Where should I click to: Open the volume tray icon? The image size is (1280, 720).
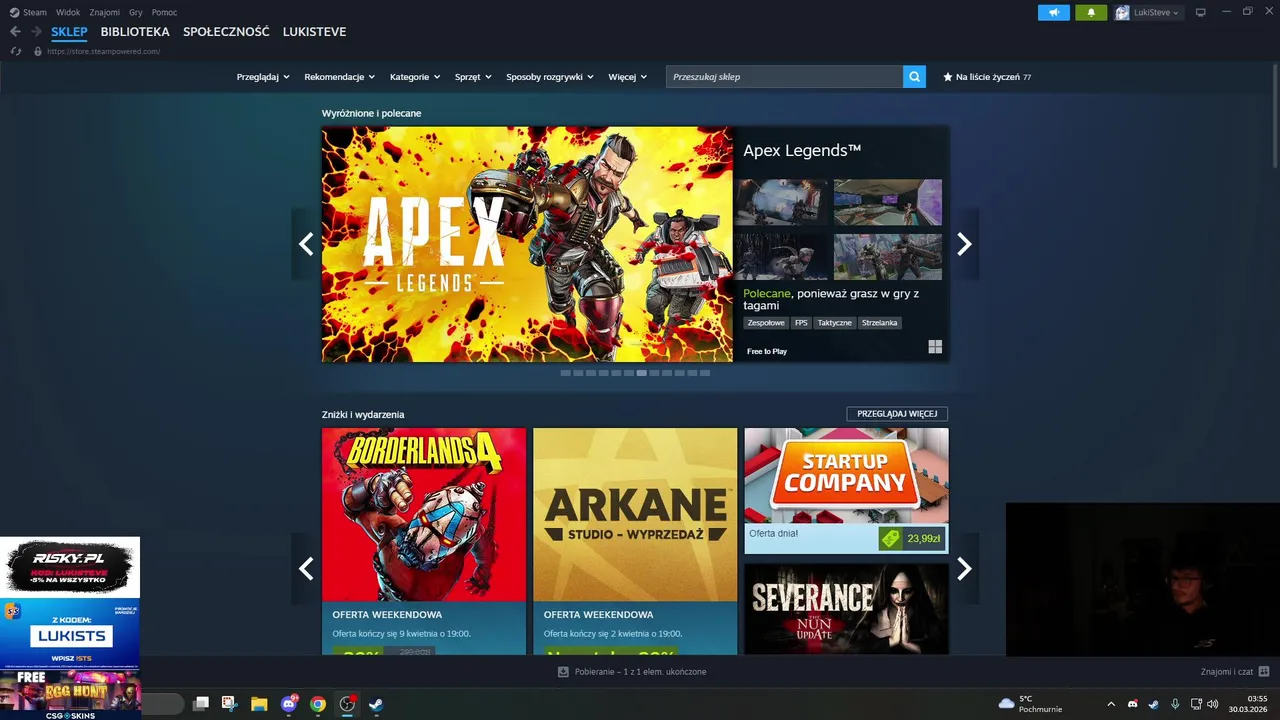(1213, 704)
